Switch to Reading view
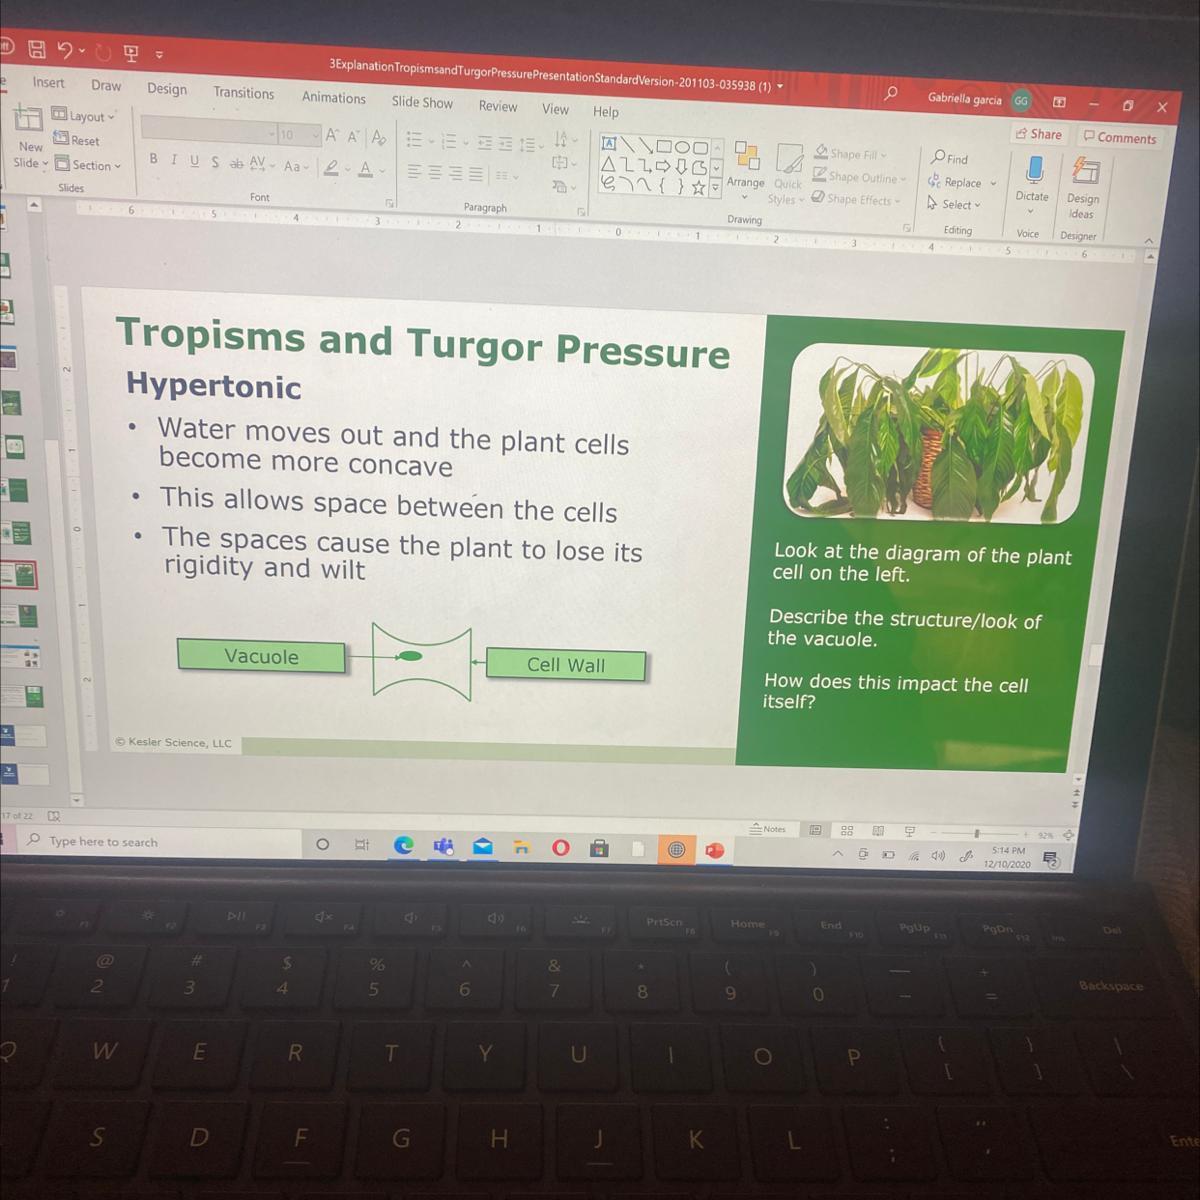This screenshot has height=1200, width=1200. (878, 831)
